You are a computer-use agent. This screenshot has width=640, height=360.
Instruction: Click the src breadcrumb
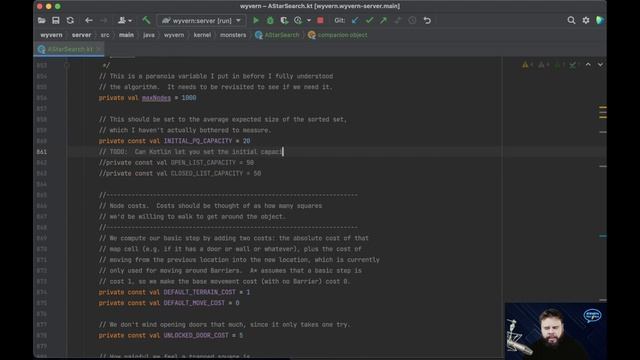pyautogui.click(x=105, y=35)
